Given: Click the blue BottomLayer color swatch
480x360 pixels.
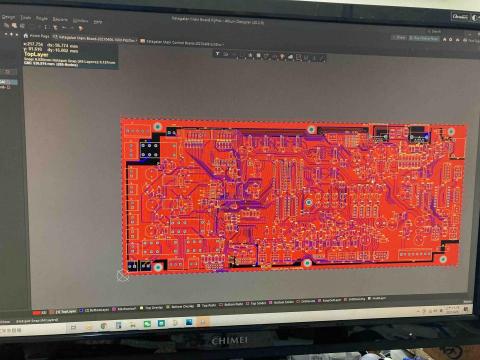Looking at the screenshot, I should pyautogui.click(x=81, y=311).
